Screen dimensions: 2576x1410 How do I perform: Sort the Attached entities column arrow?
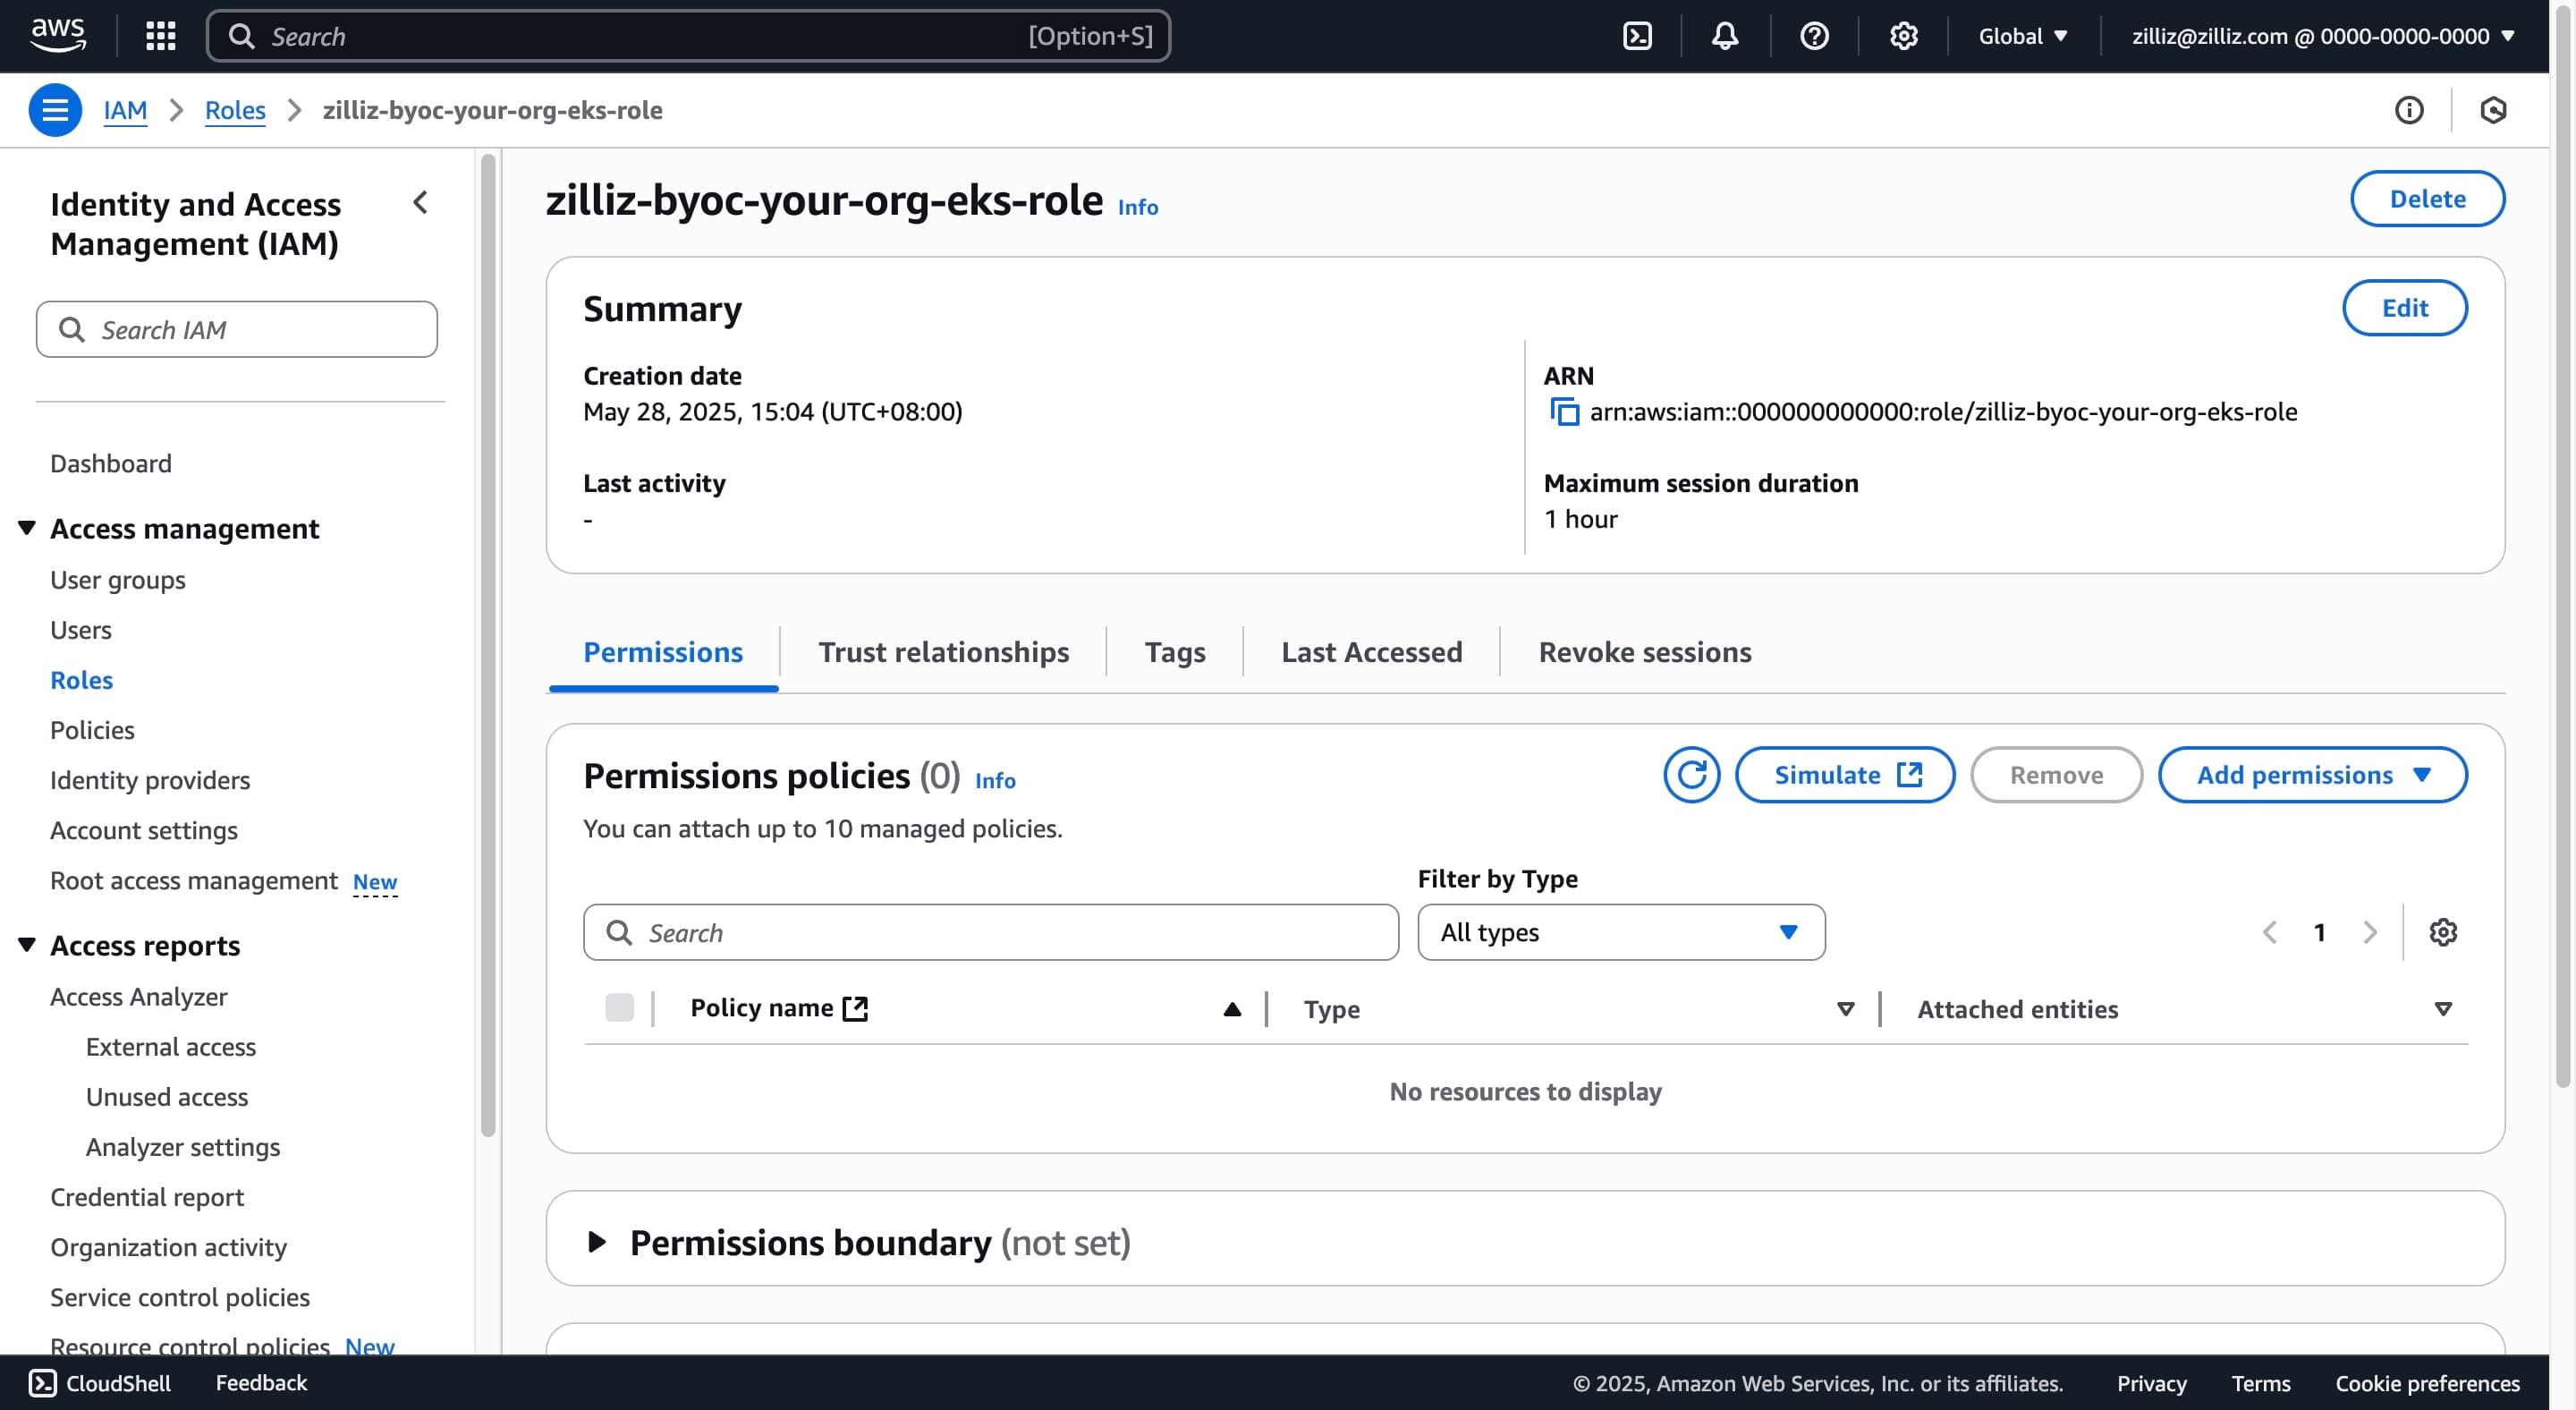(x=2443, y=1009)
